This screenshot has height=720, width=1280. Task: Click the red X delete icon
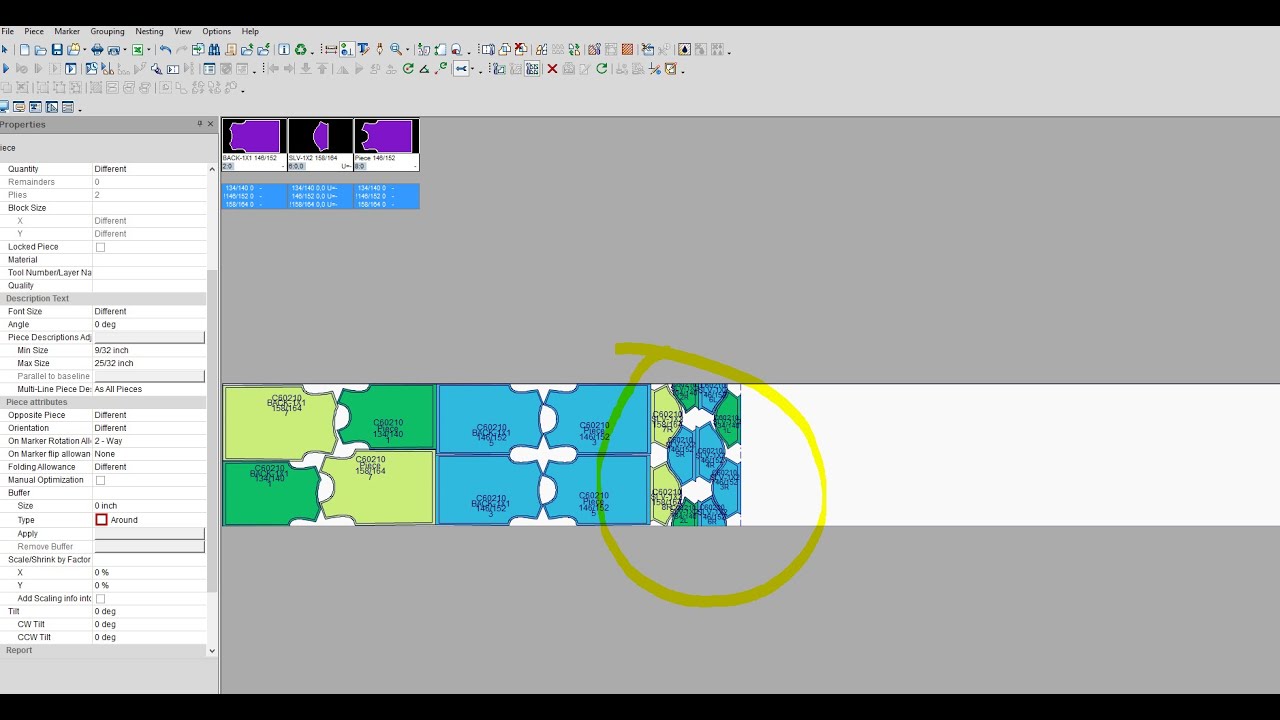552,69
